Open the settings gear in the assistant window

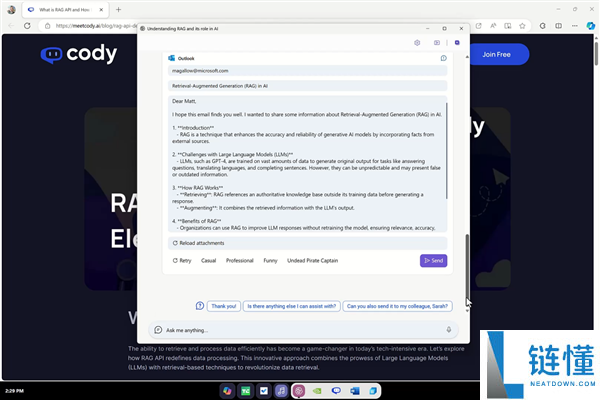click(x=417, y=43)
